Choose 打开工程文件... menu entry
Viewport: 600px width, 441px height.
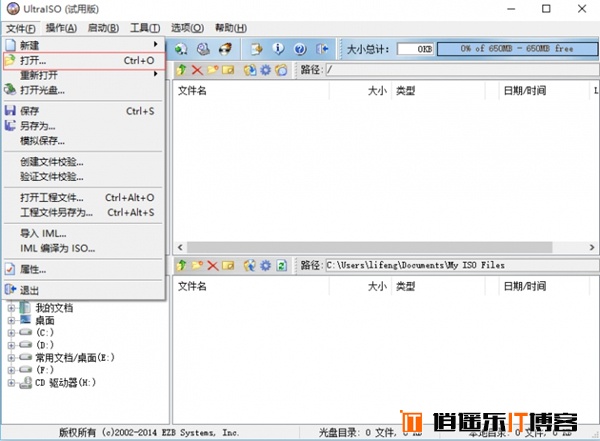click(x=84, y=198)
